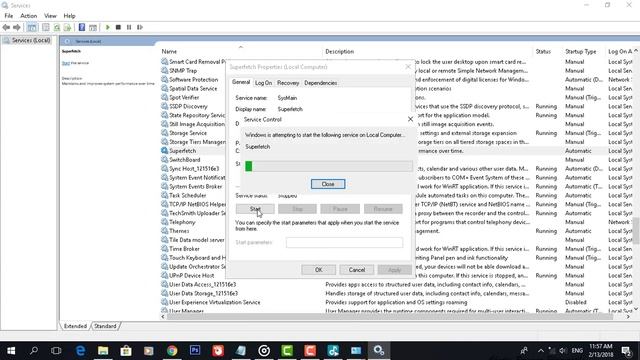Switch to the Standard view tab
The height and width of the screenshot is (360, 640).
pos(105,326)
